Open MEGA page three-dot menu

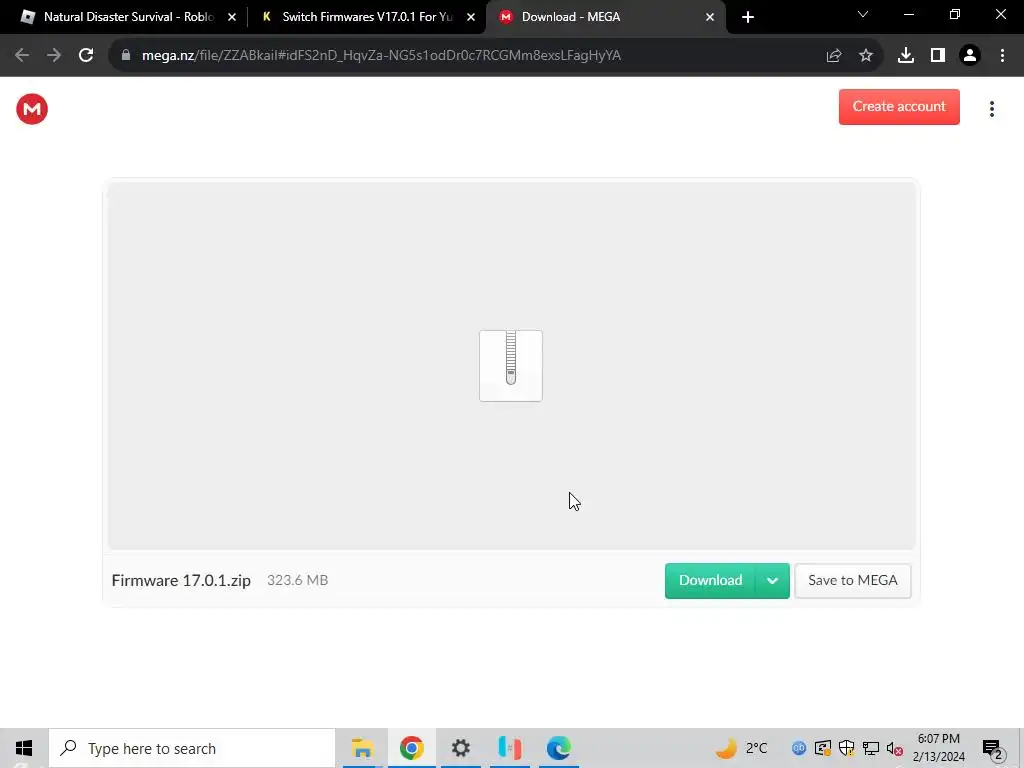click(991, 109)
